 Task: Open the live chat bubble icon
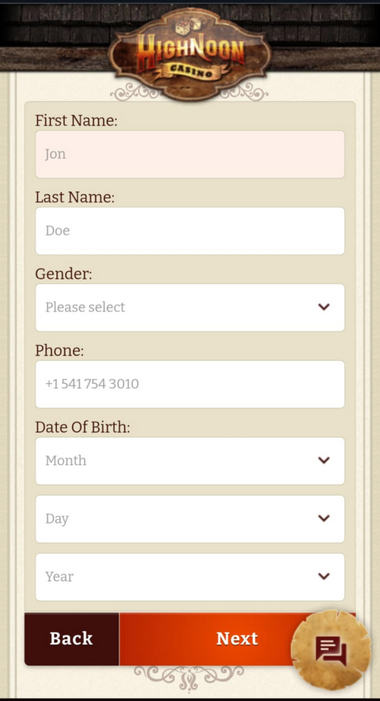click(331, 650)
